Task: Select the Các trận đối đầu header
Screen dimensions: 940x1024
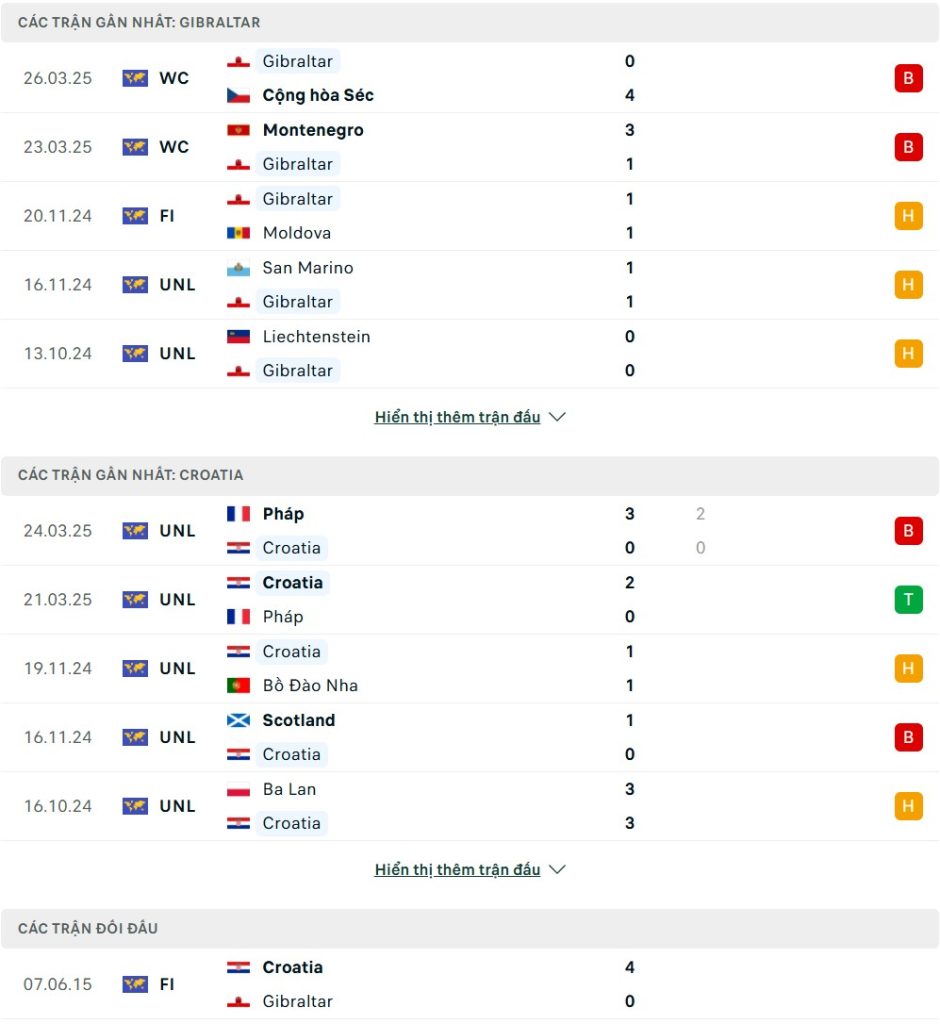Action: [x=470, y=928]
